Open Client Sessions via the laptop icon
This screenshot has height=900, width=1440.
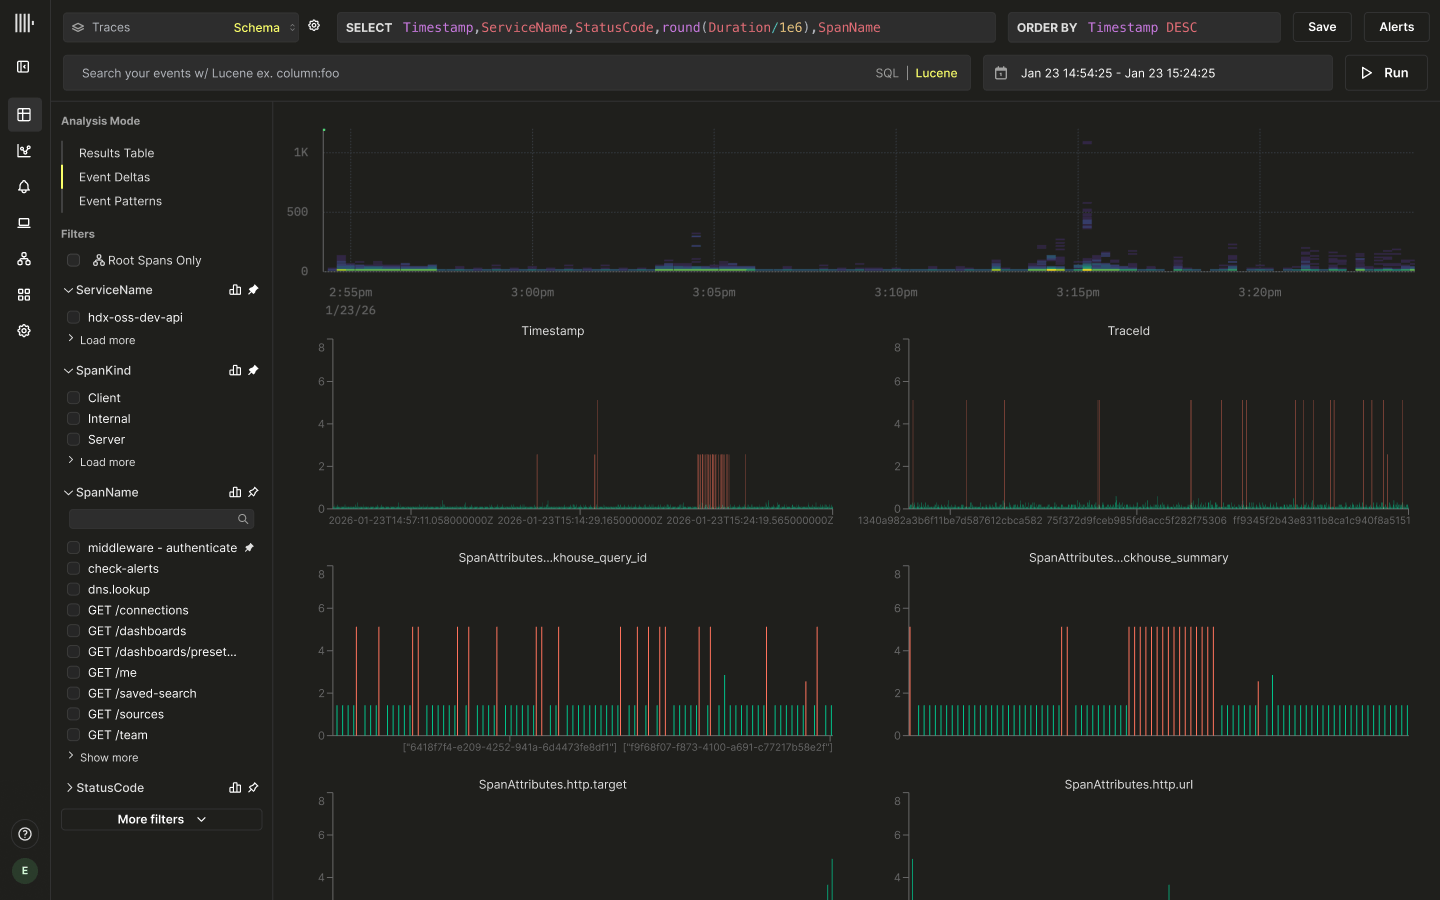(x=23, y=223)
